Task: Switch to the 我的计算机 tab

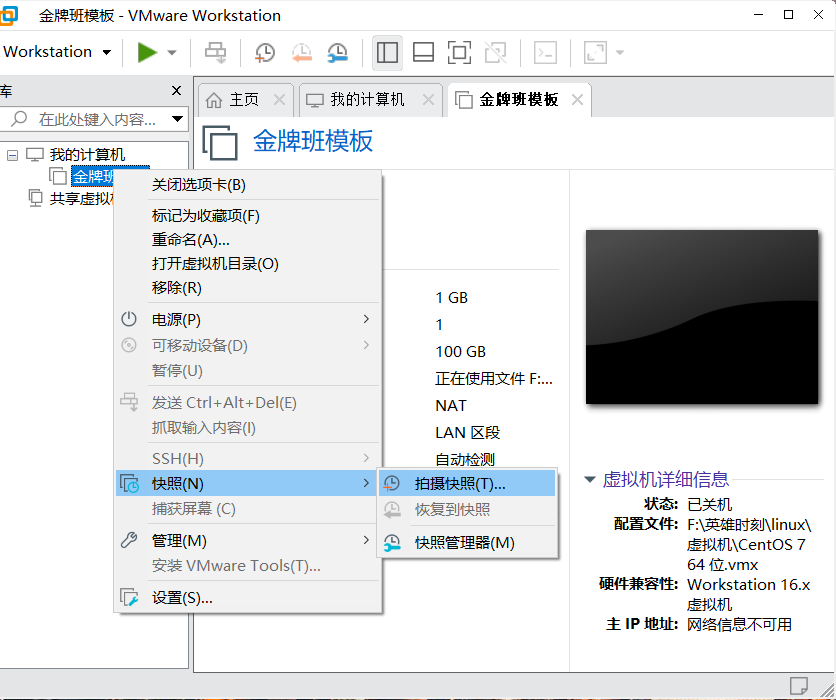Action: point(367,100)
